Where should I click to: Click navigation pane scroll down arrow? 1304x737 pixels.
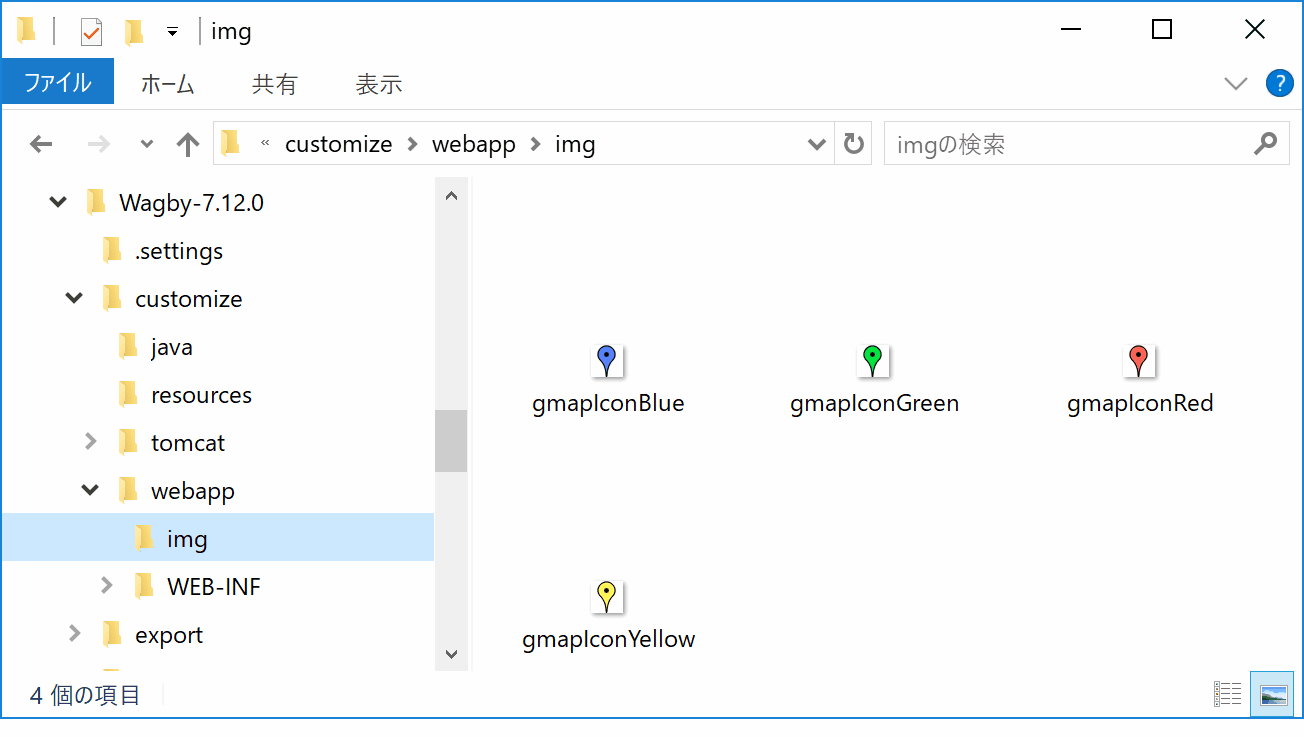click(x=451, y=655)
